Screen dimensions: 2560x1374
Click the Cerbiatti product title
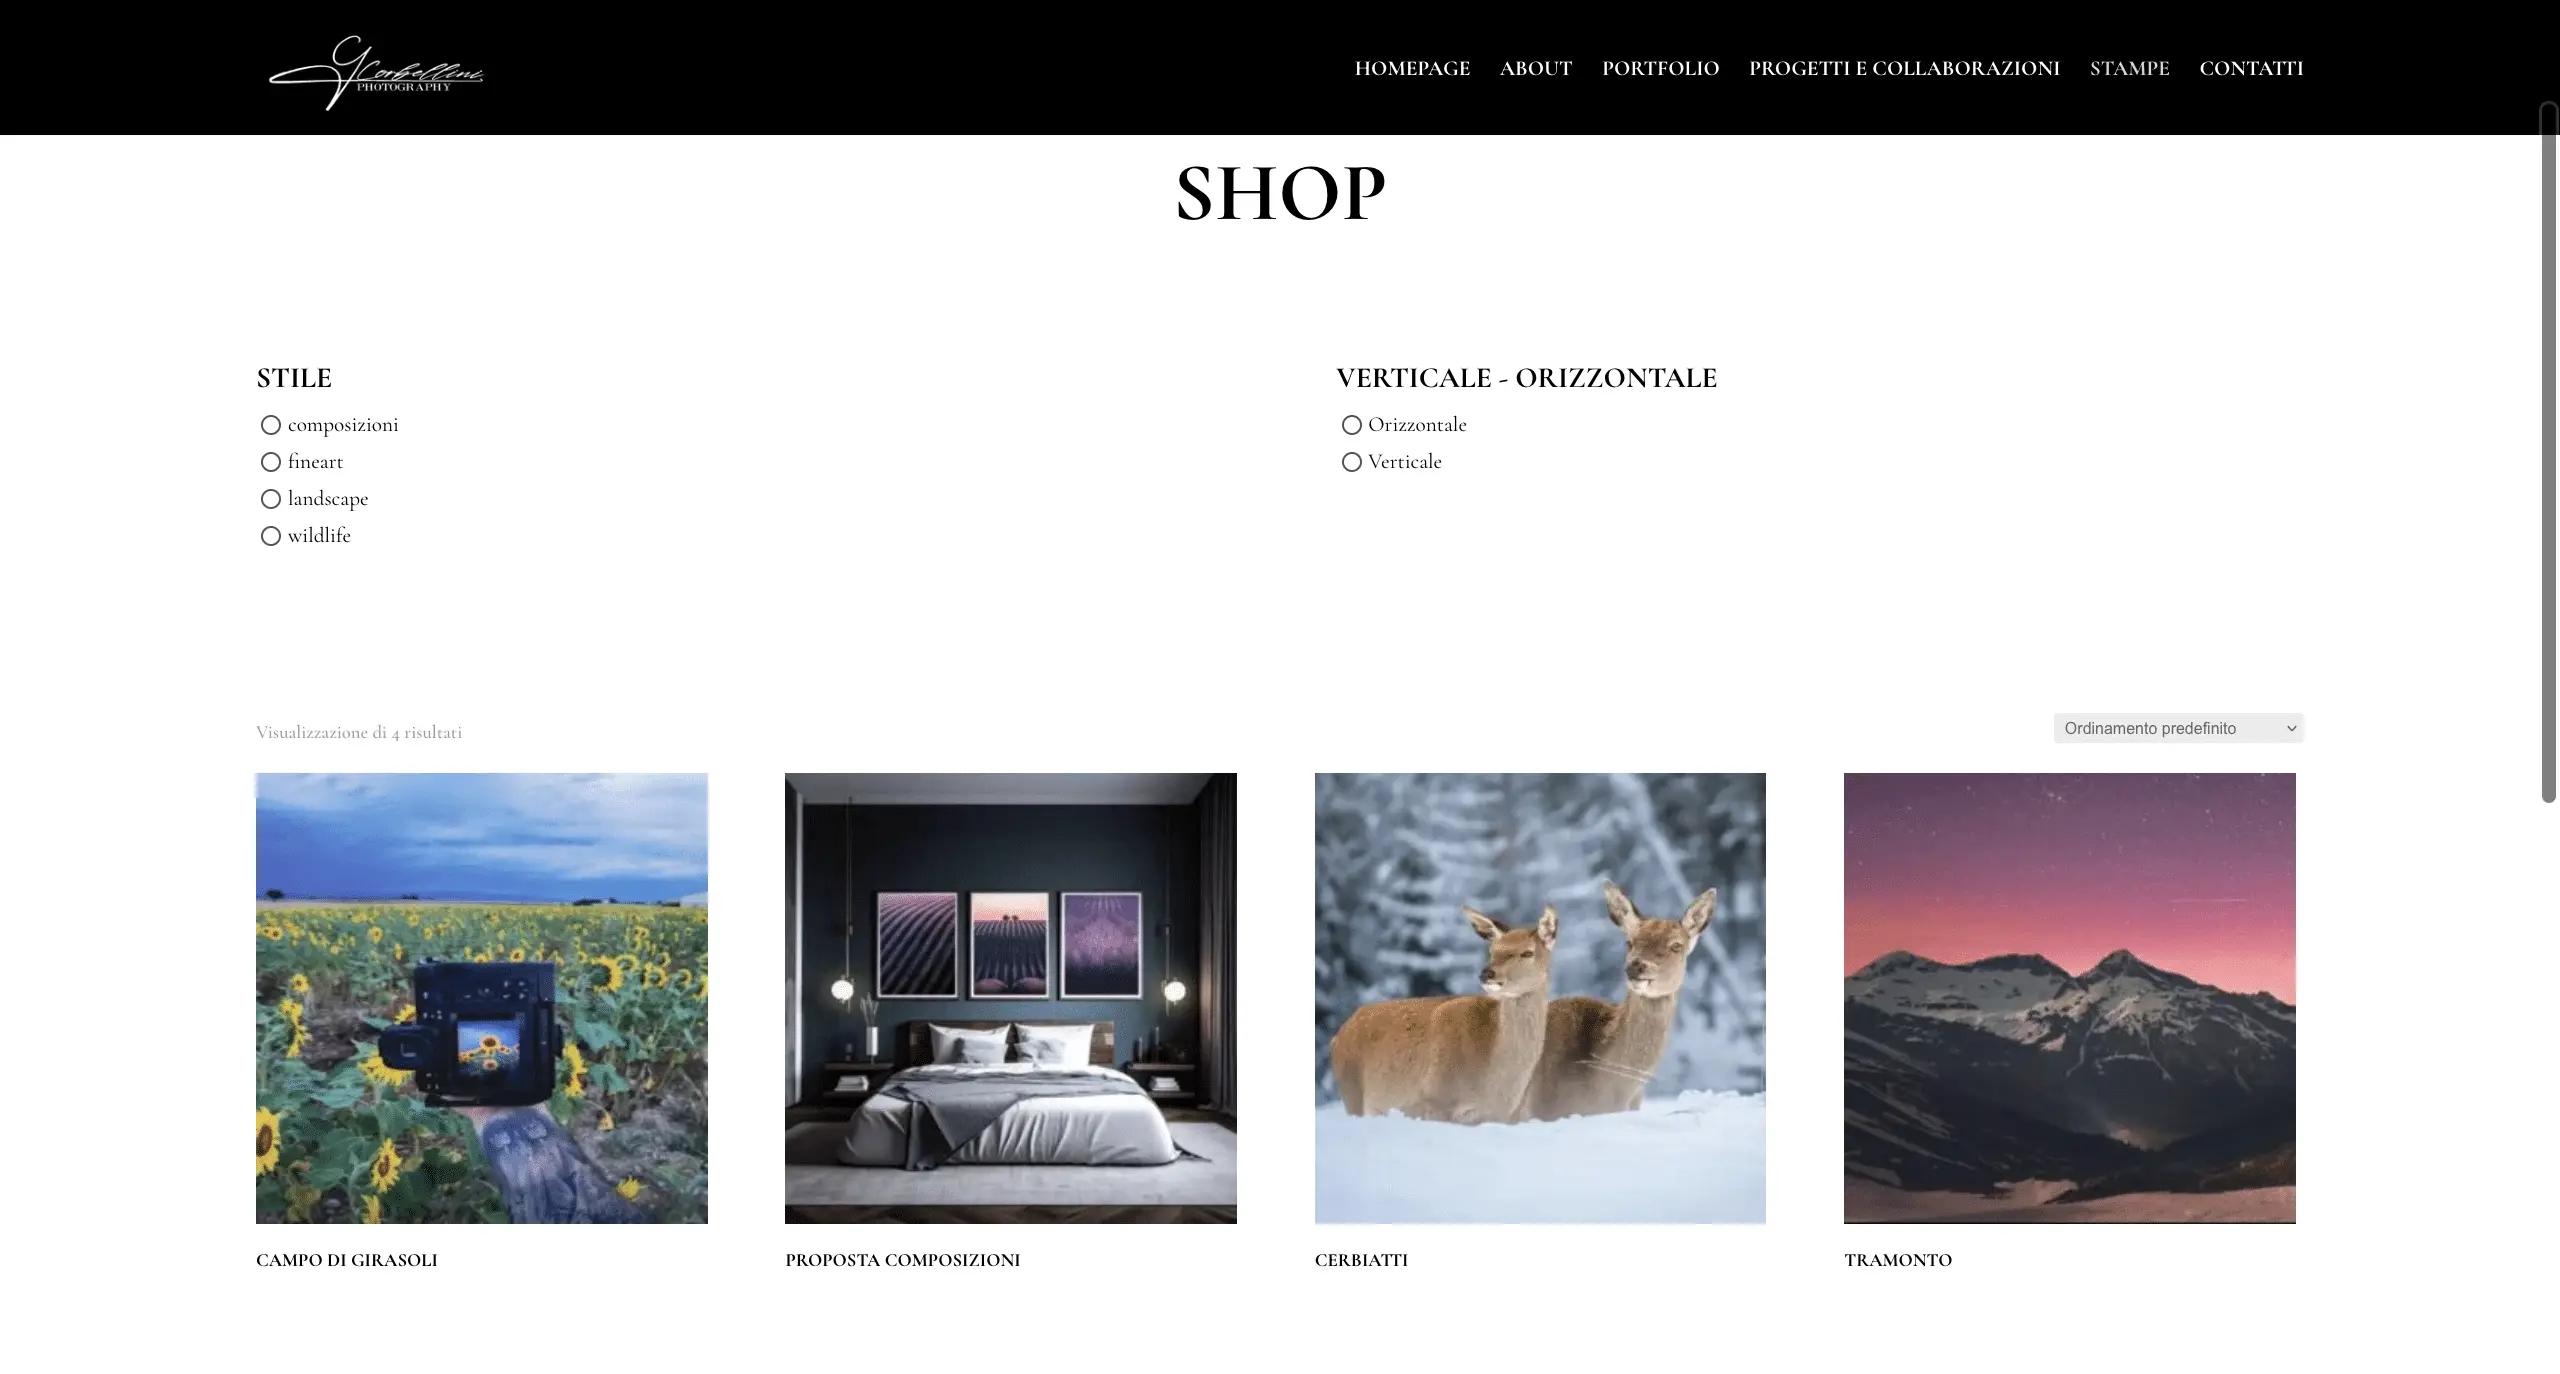(x=1361, y=1260)
